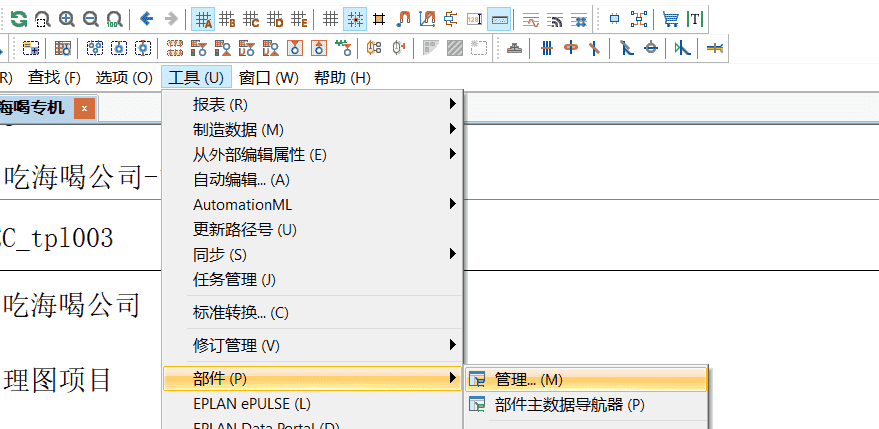Viewport: 879px width, 429px height.
Task: Open the 窗口 (W) menu
Action: [x=268, y=77]
